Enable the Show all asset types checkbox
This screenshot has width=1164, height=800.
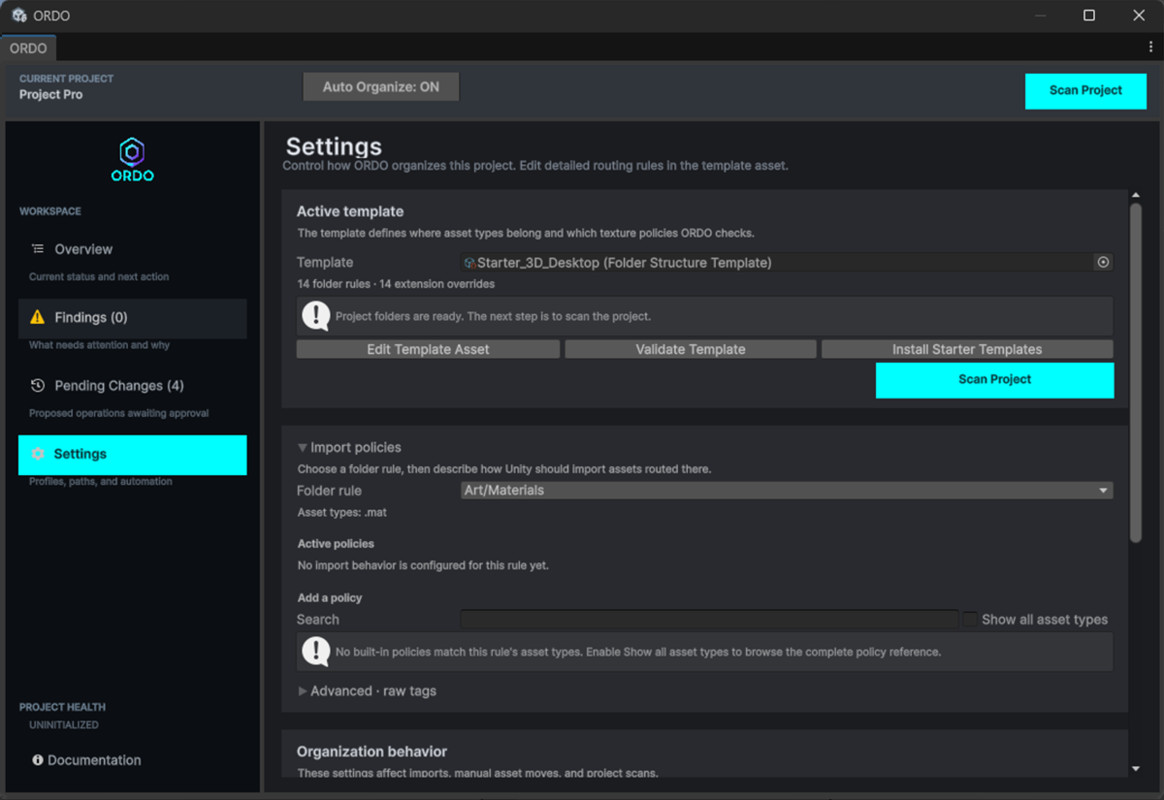pyautogui.click(x=970, y=619)
